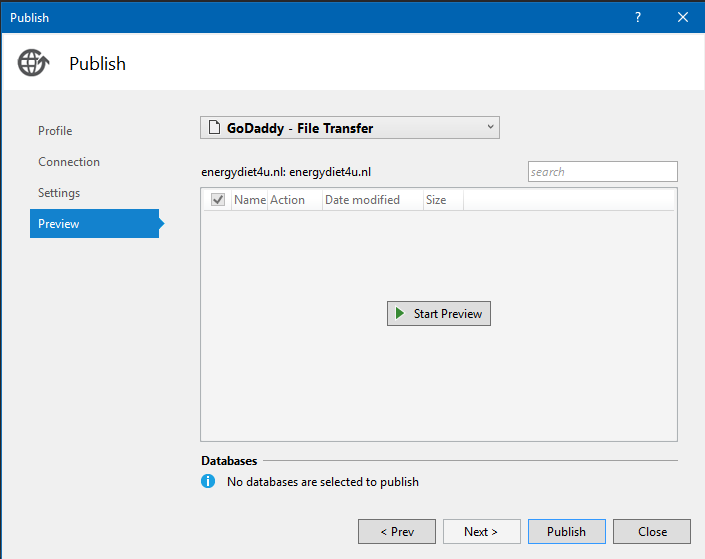Select the Preview step
This screenshot has width=705, height=559.
click(94, 224)
